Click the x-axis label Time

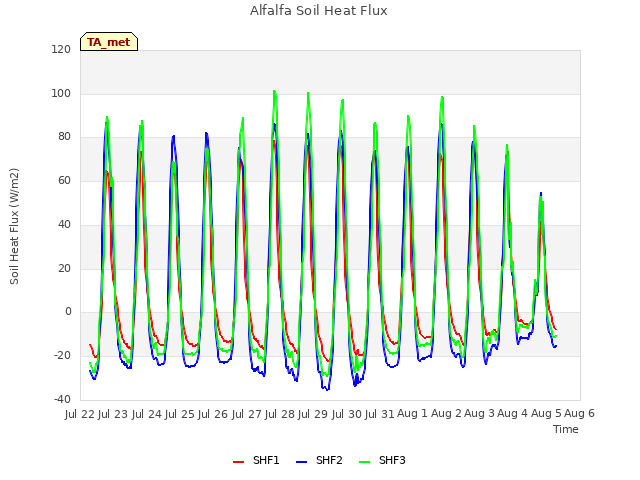coord(566,429)
